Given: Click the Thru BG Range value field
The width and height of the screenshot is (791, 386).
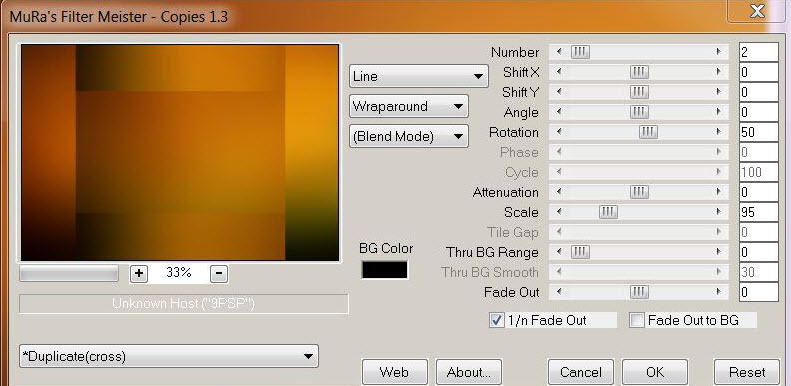Looking at the screenshot, I should [x=759, y=252].
